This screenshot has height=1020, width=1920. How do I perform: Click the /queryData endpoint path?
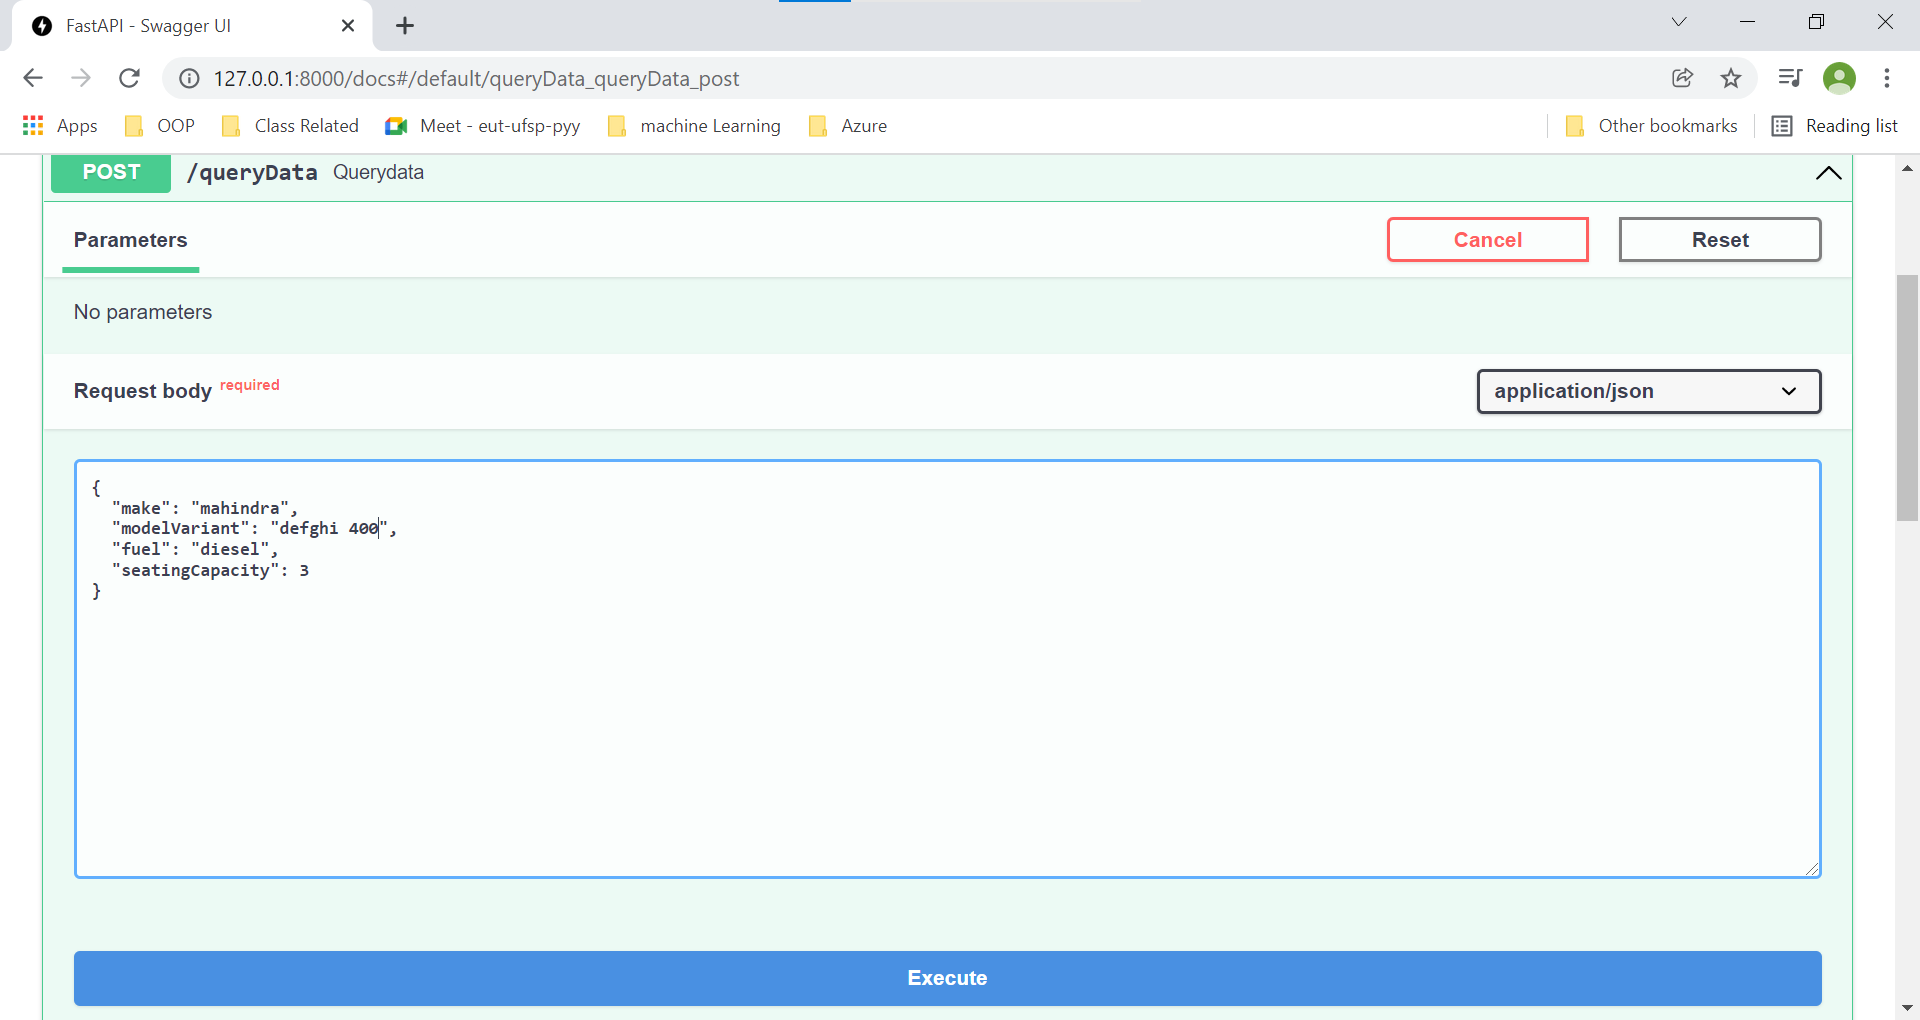pos(252,172)
